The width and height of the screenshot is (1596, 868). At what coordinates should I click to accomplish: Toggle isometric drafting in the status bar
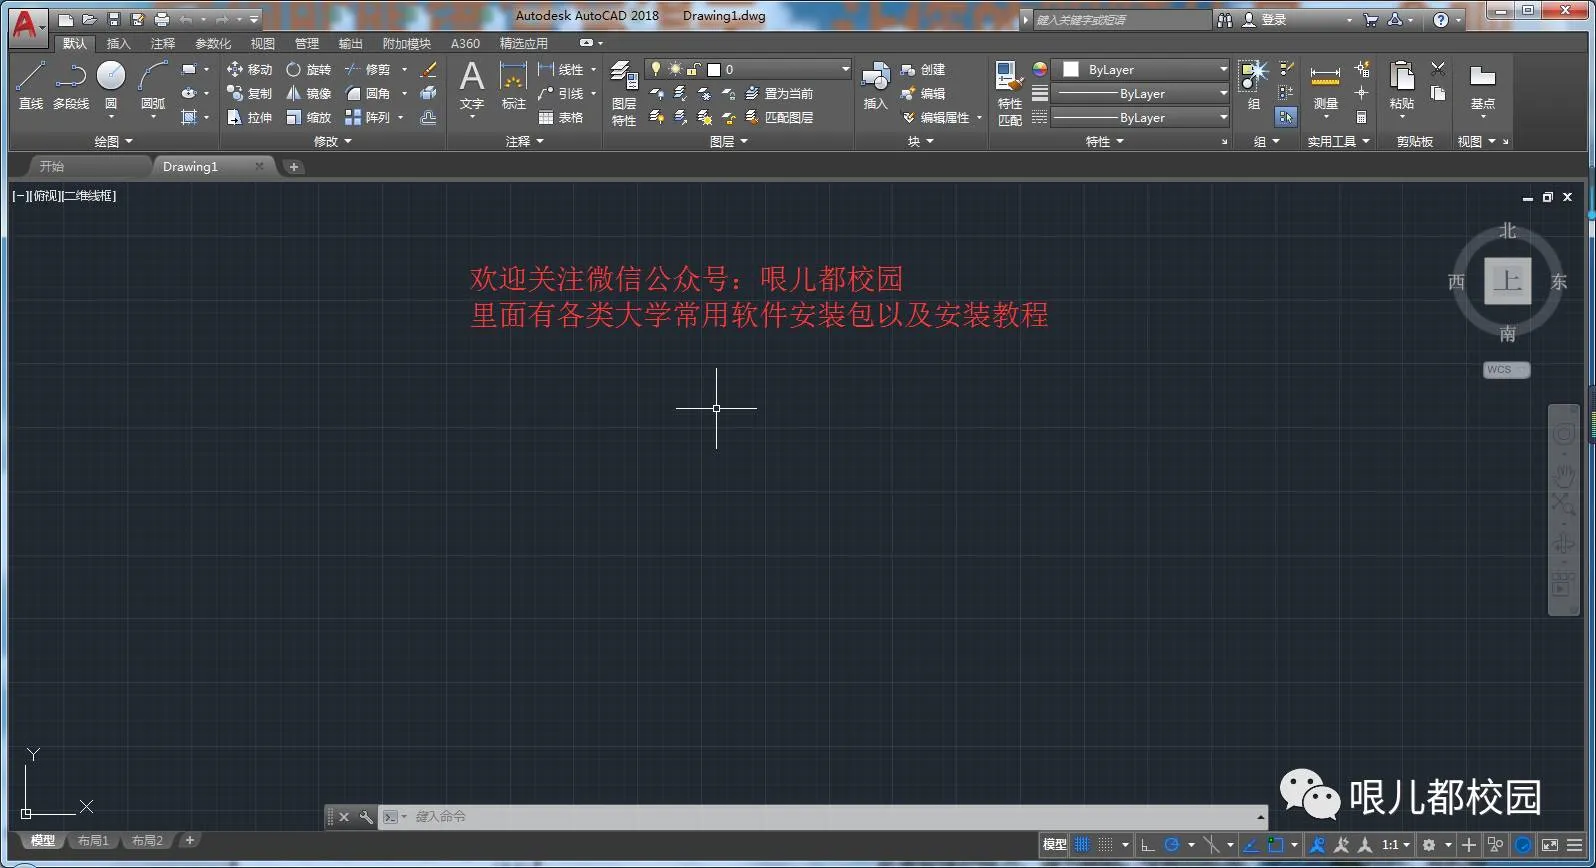(1212, 845)
